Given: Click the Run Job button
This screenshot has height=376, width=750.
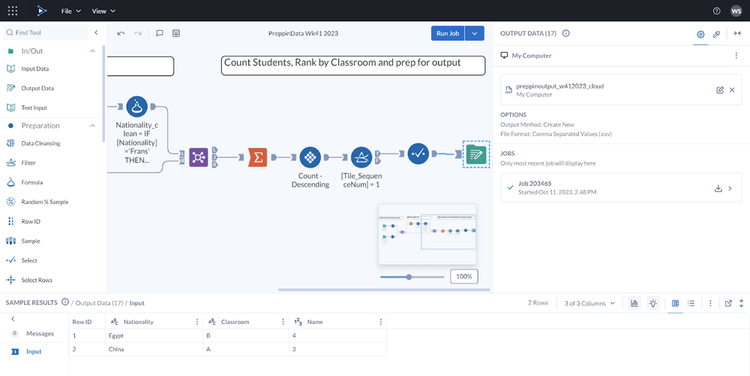Looking at the screenshot, I should [448, 33].
